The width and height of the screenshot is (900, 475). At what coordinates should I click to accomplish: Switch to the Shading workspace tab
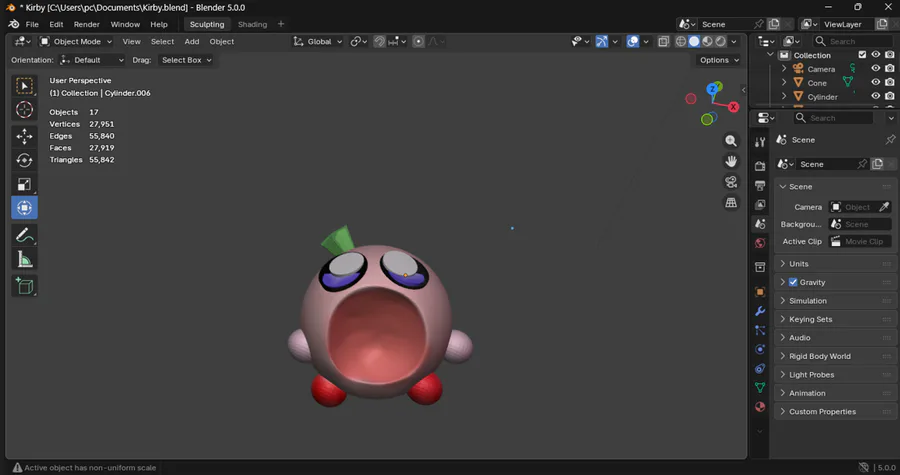[253, 24]
